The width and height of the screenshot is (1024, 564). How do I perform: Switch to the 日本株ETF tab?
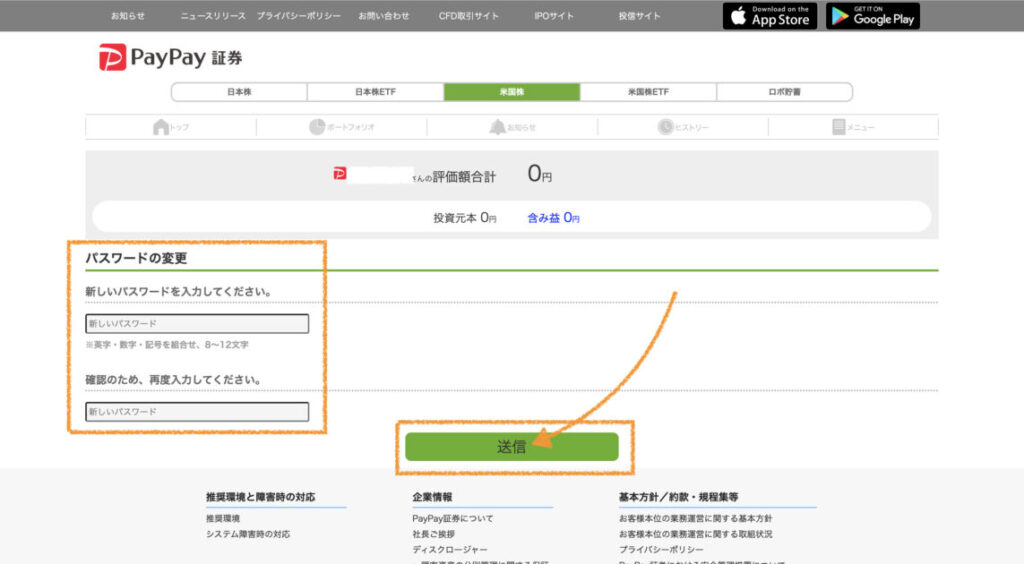pyautogui.click(x=375, y=92)
